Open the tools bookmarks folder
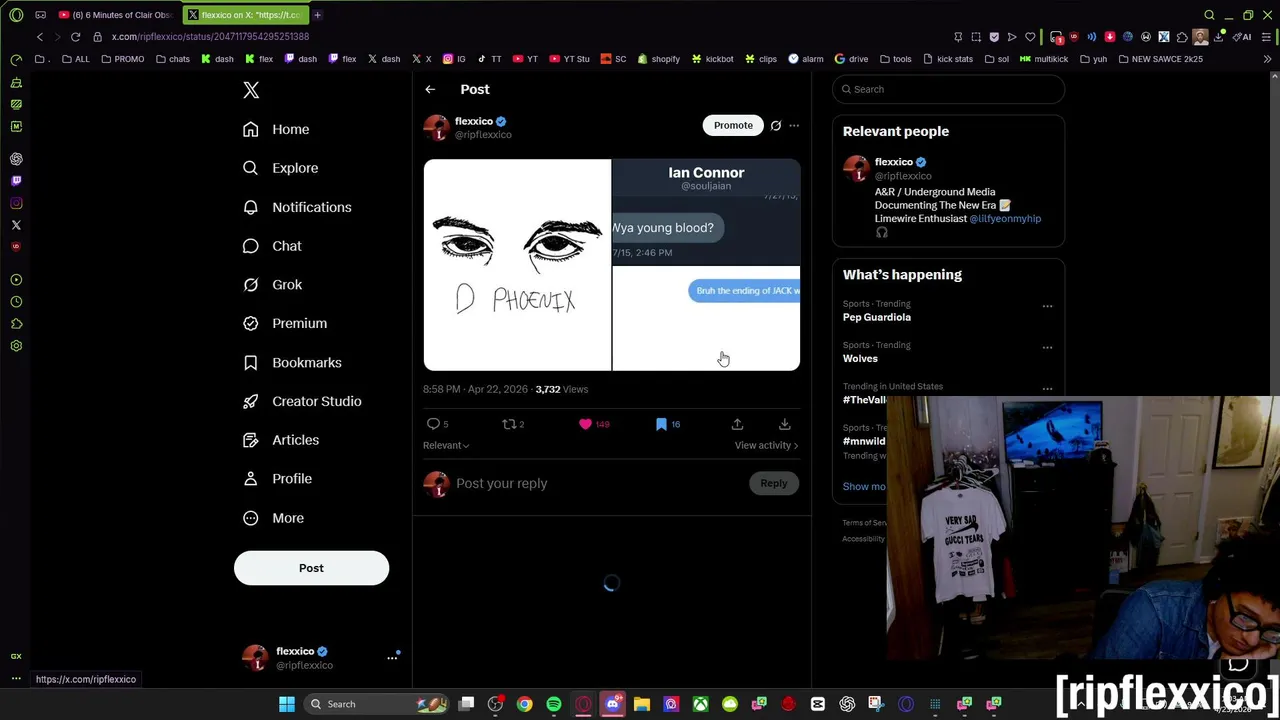The height and width of the screenshot is (720, 1280). [895, 59]
